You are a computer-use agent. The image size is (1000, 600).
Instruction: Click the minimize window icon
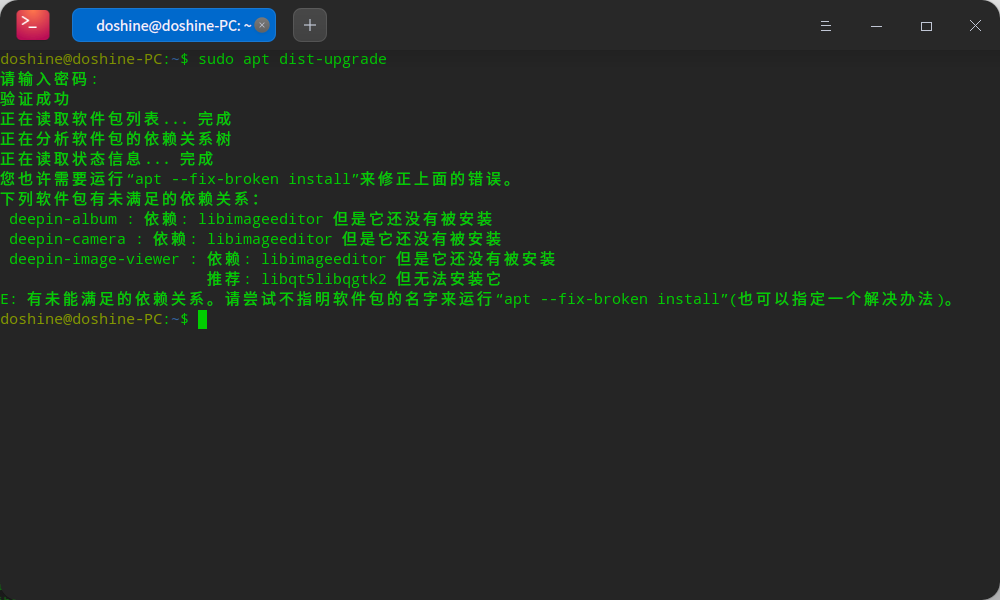(875, 25)
